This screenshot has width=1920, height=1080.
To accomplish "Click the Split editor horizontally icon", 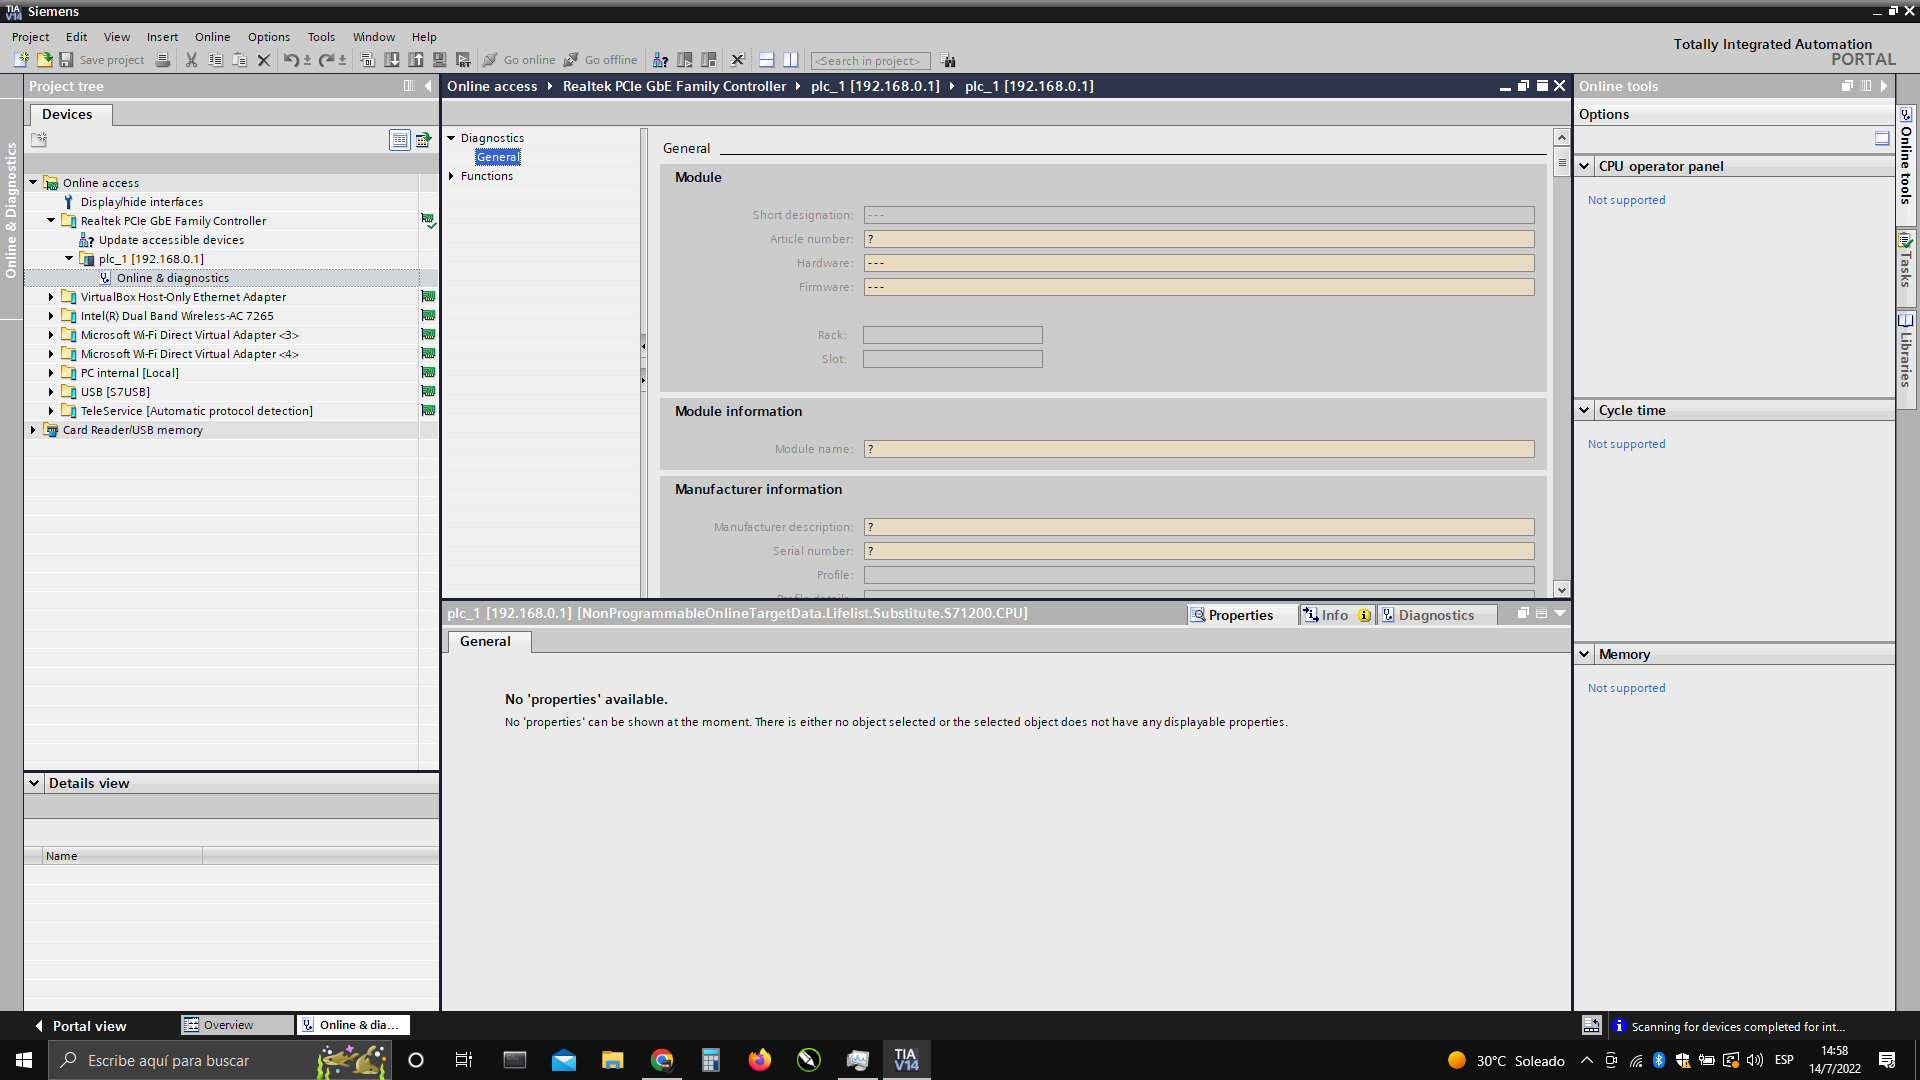I will coord(767,60).
